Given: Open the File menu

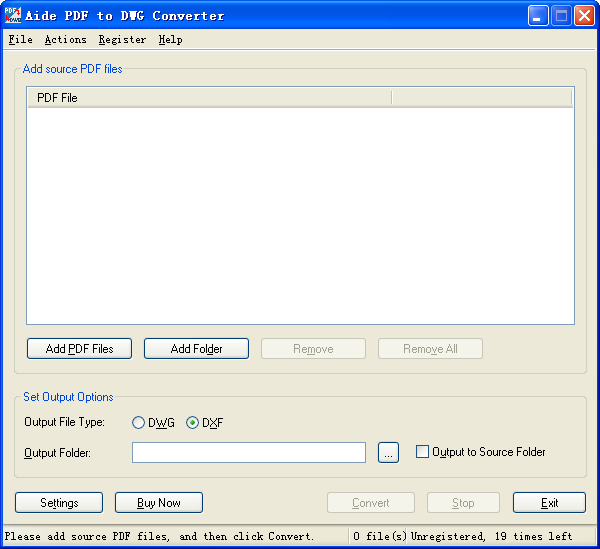Looking at the screenshot, I should (21, 39).
